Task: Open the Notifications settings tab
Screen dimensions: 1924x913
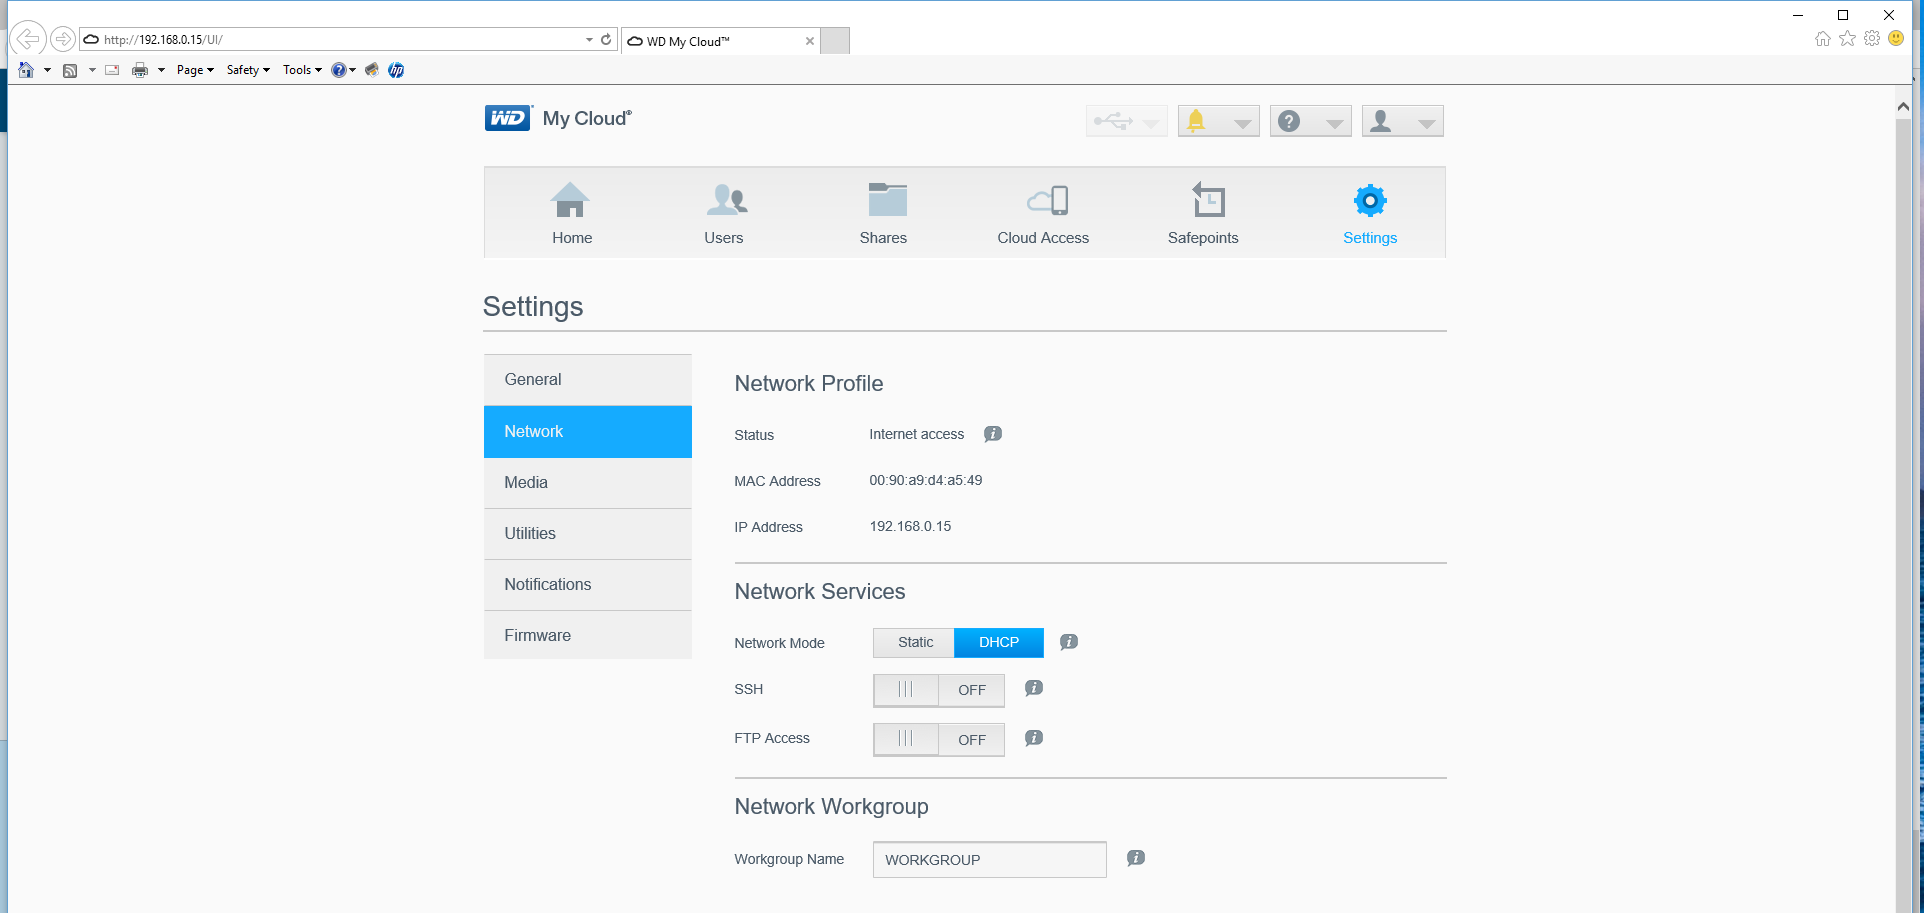Action: click(x=588, y=585)
